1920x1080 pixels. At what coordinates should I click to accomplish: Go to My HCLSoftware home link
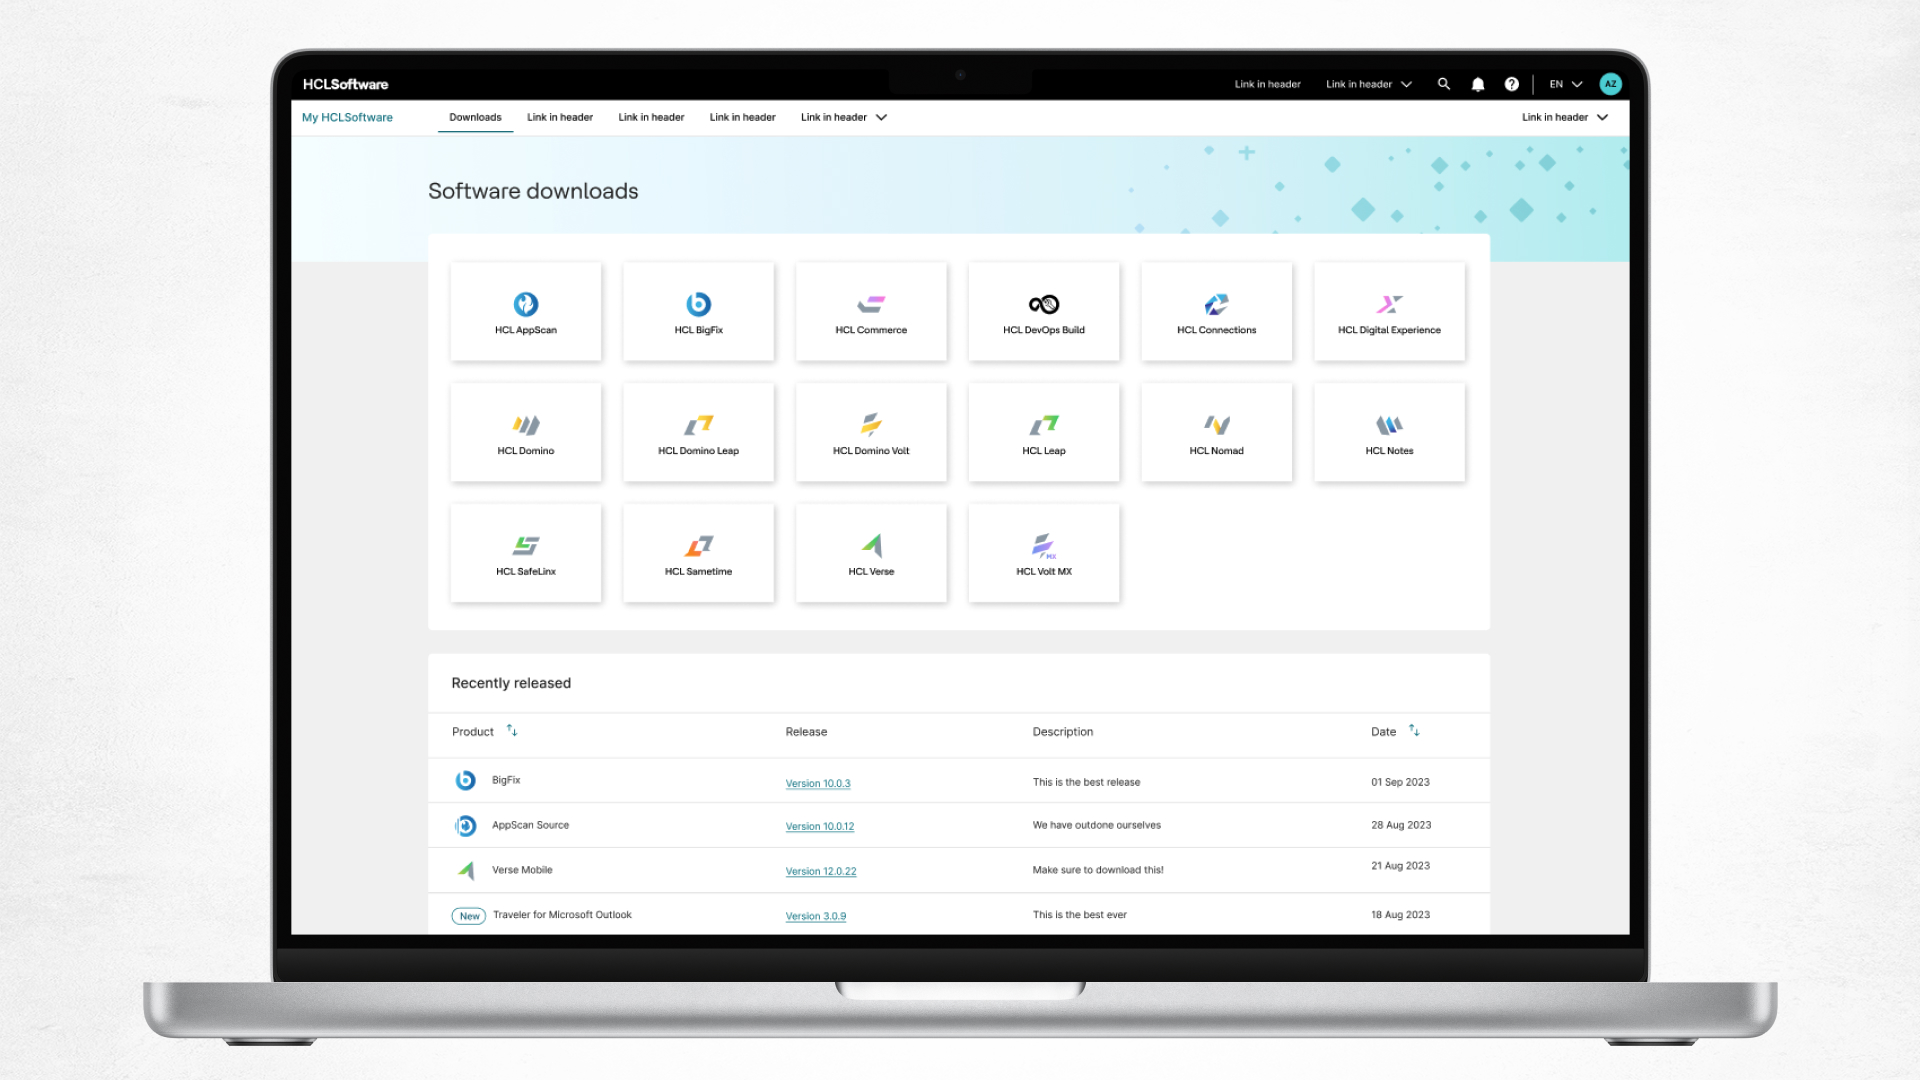pos(347,117)
